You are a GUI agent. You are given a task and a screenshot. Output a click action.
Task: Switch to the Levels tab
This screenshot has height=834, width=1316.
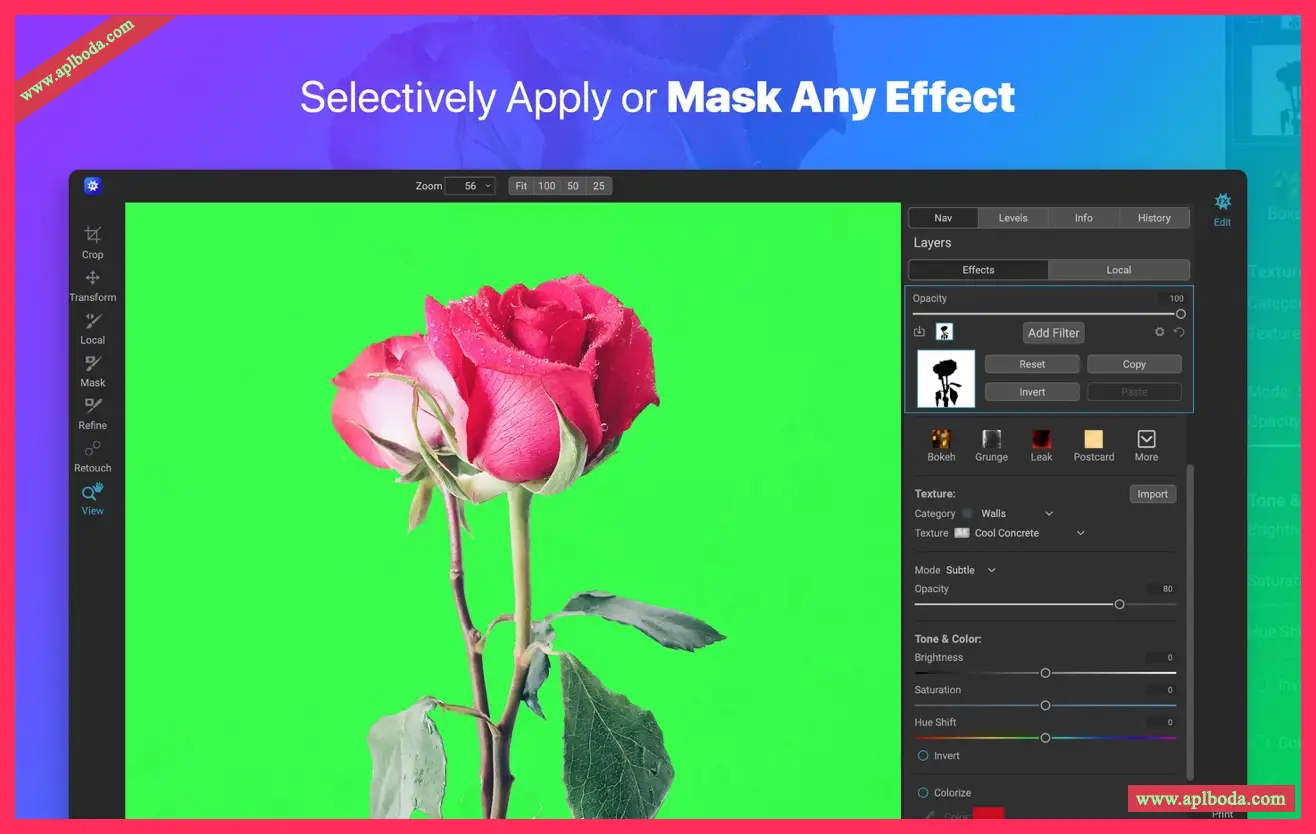(x=1012, y=218)
